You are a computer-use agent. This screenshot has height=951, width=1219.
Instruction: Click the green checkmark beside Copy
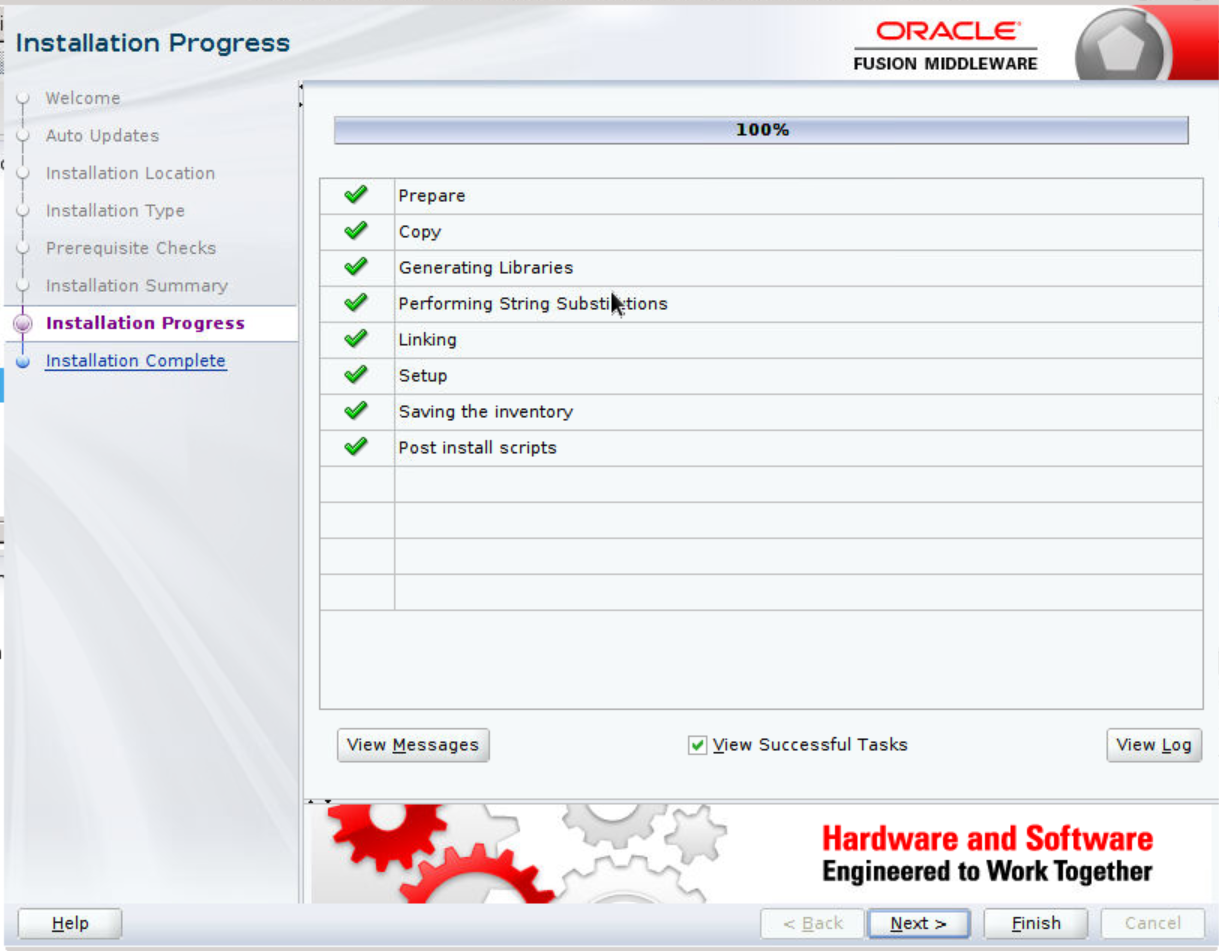click(356, 231)
